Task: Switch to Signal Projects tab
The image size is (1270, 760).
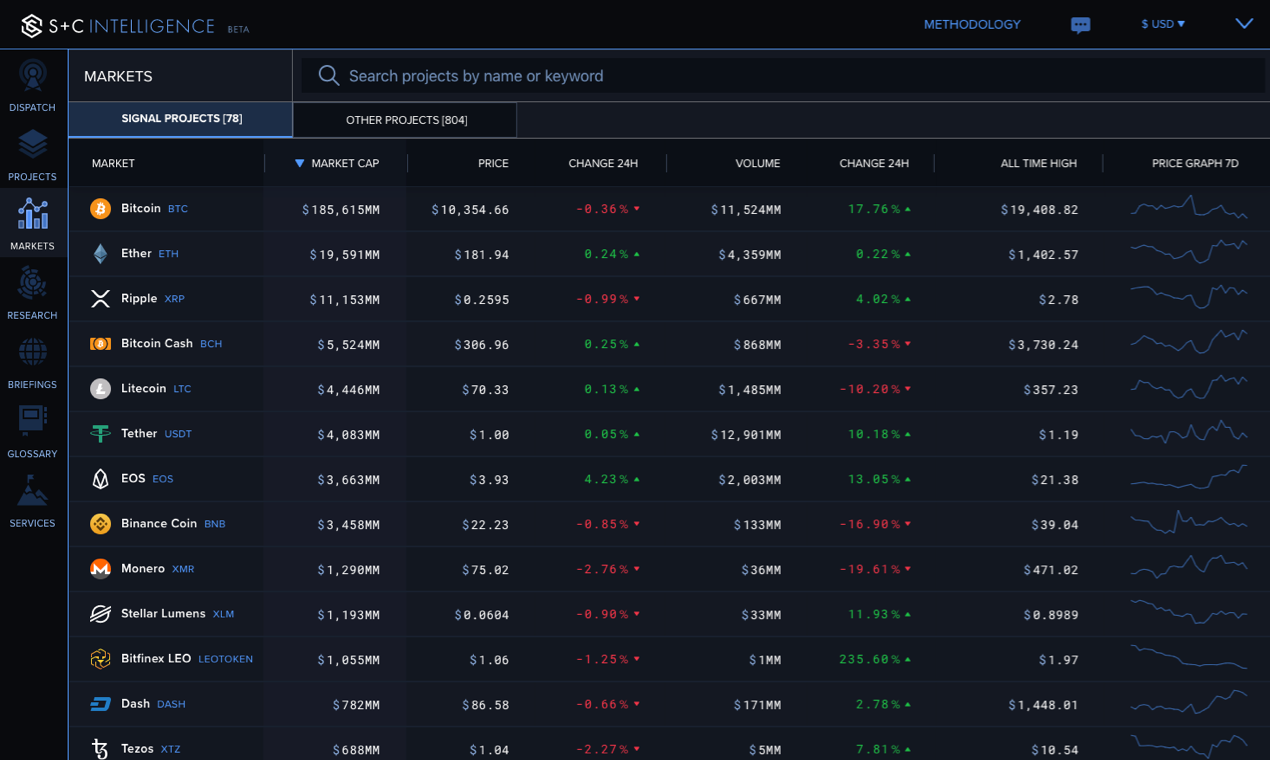Action: (x=181, y=119)
